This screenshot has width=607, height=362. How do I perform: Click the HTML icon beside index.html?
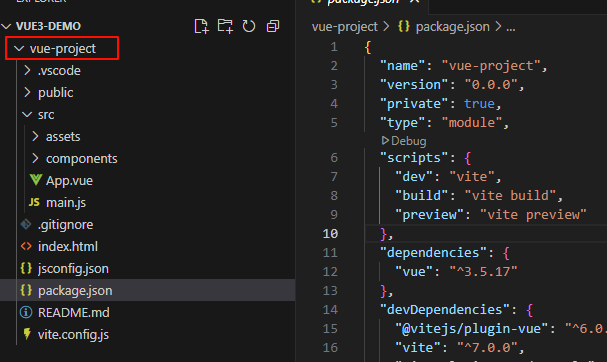[26, 246]
